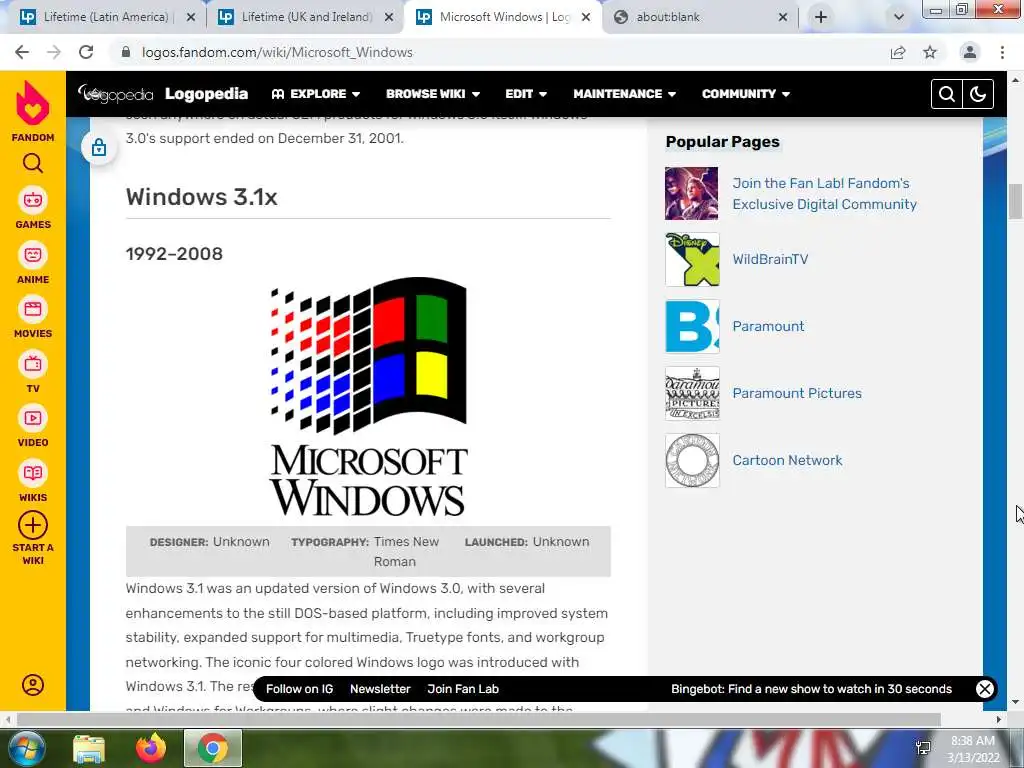Click the Cartoon Network circle thumbnail
Screen dimensions: 1024x768
pyautogui.click(x=692, y=460)
